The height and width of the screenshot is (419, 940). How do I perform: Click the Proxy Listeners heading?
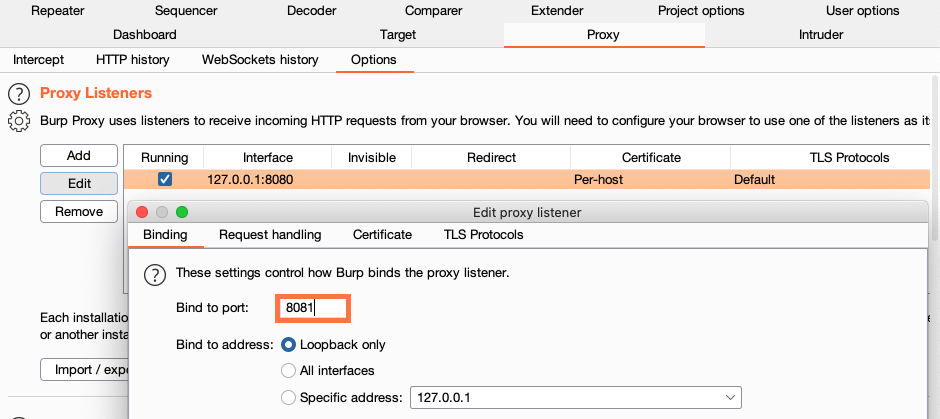coord(96,93)
